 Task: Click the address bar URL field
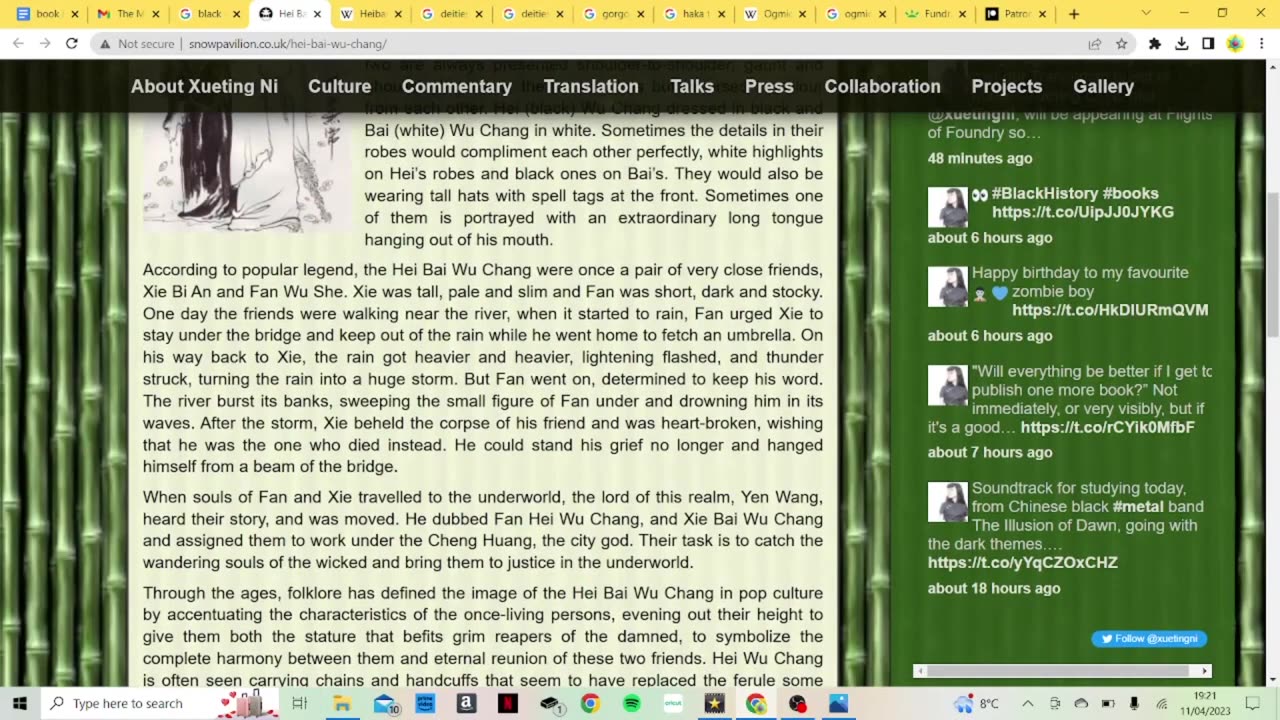[630, 44]
